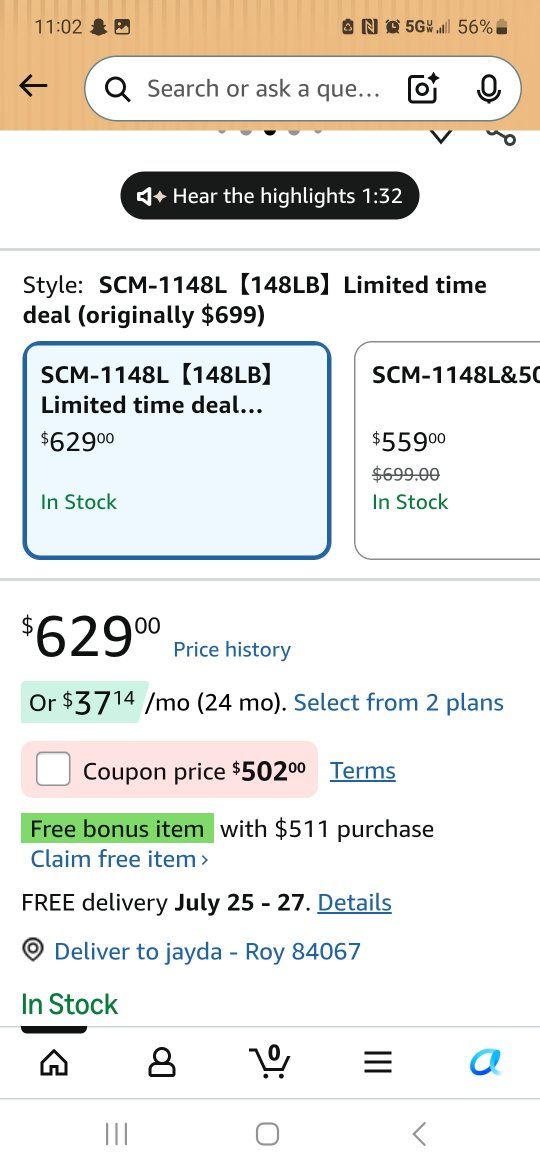Tap the share icon
This screenshot has width=540, height=1170.
[x=501, y=137]
